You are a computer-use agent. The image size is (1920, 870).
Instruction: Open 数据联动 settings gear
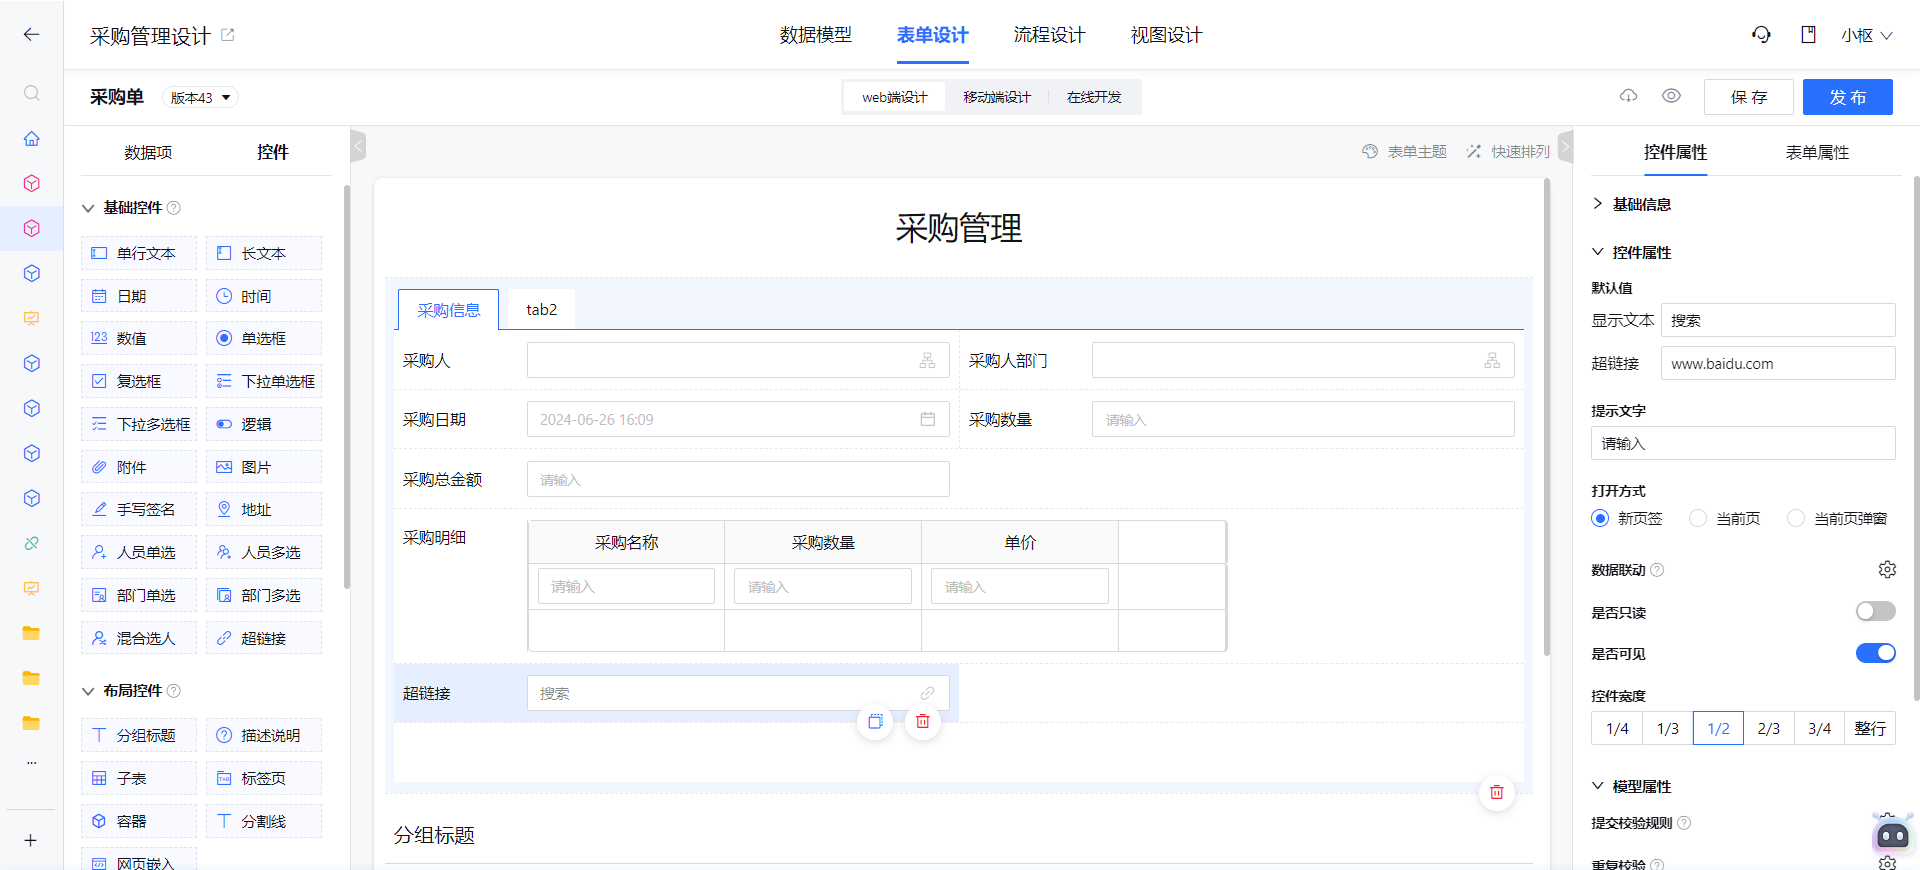[x=1887, y=569]
